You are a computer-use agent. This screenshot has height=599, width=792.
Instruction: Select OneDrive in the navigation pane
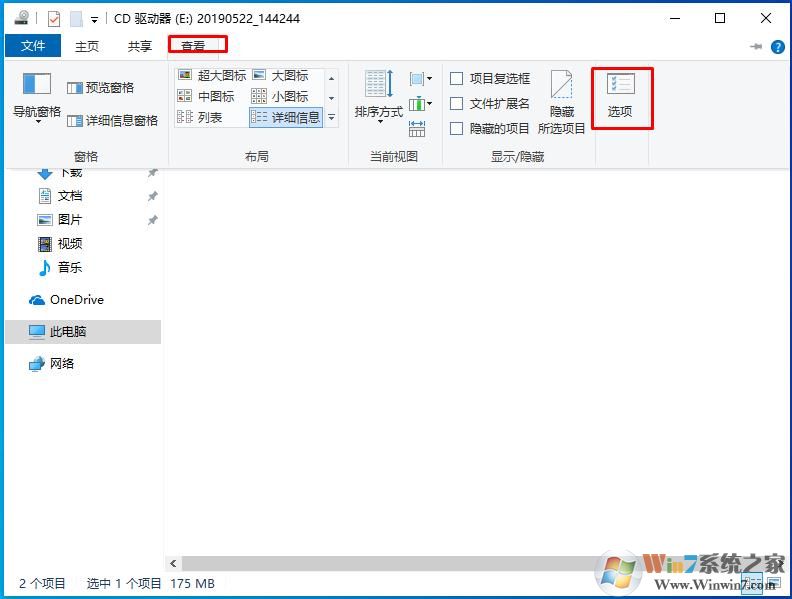(77, 300)
